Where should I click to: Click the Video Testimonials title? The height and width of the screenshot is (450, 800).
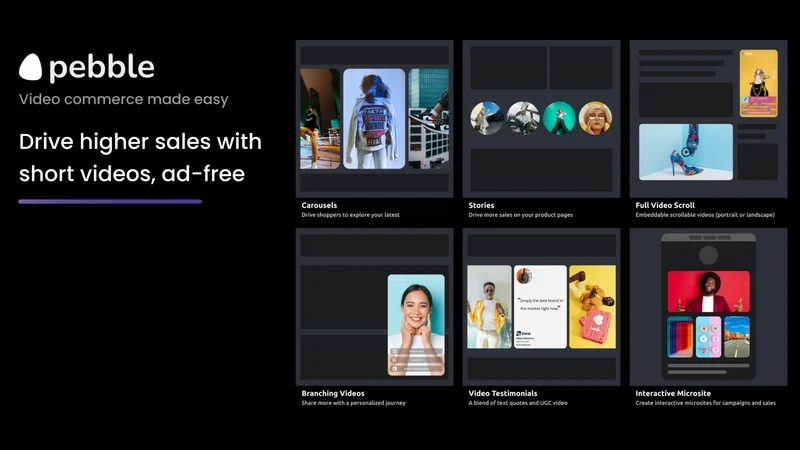click(x=503, y=393)
